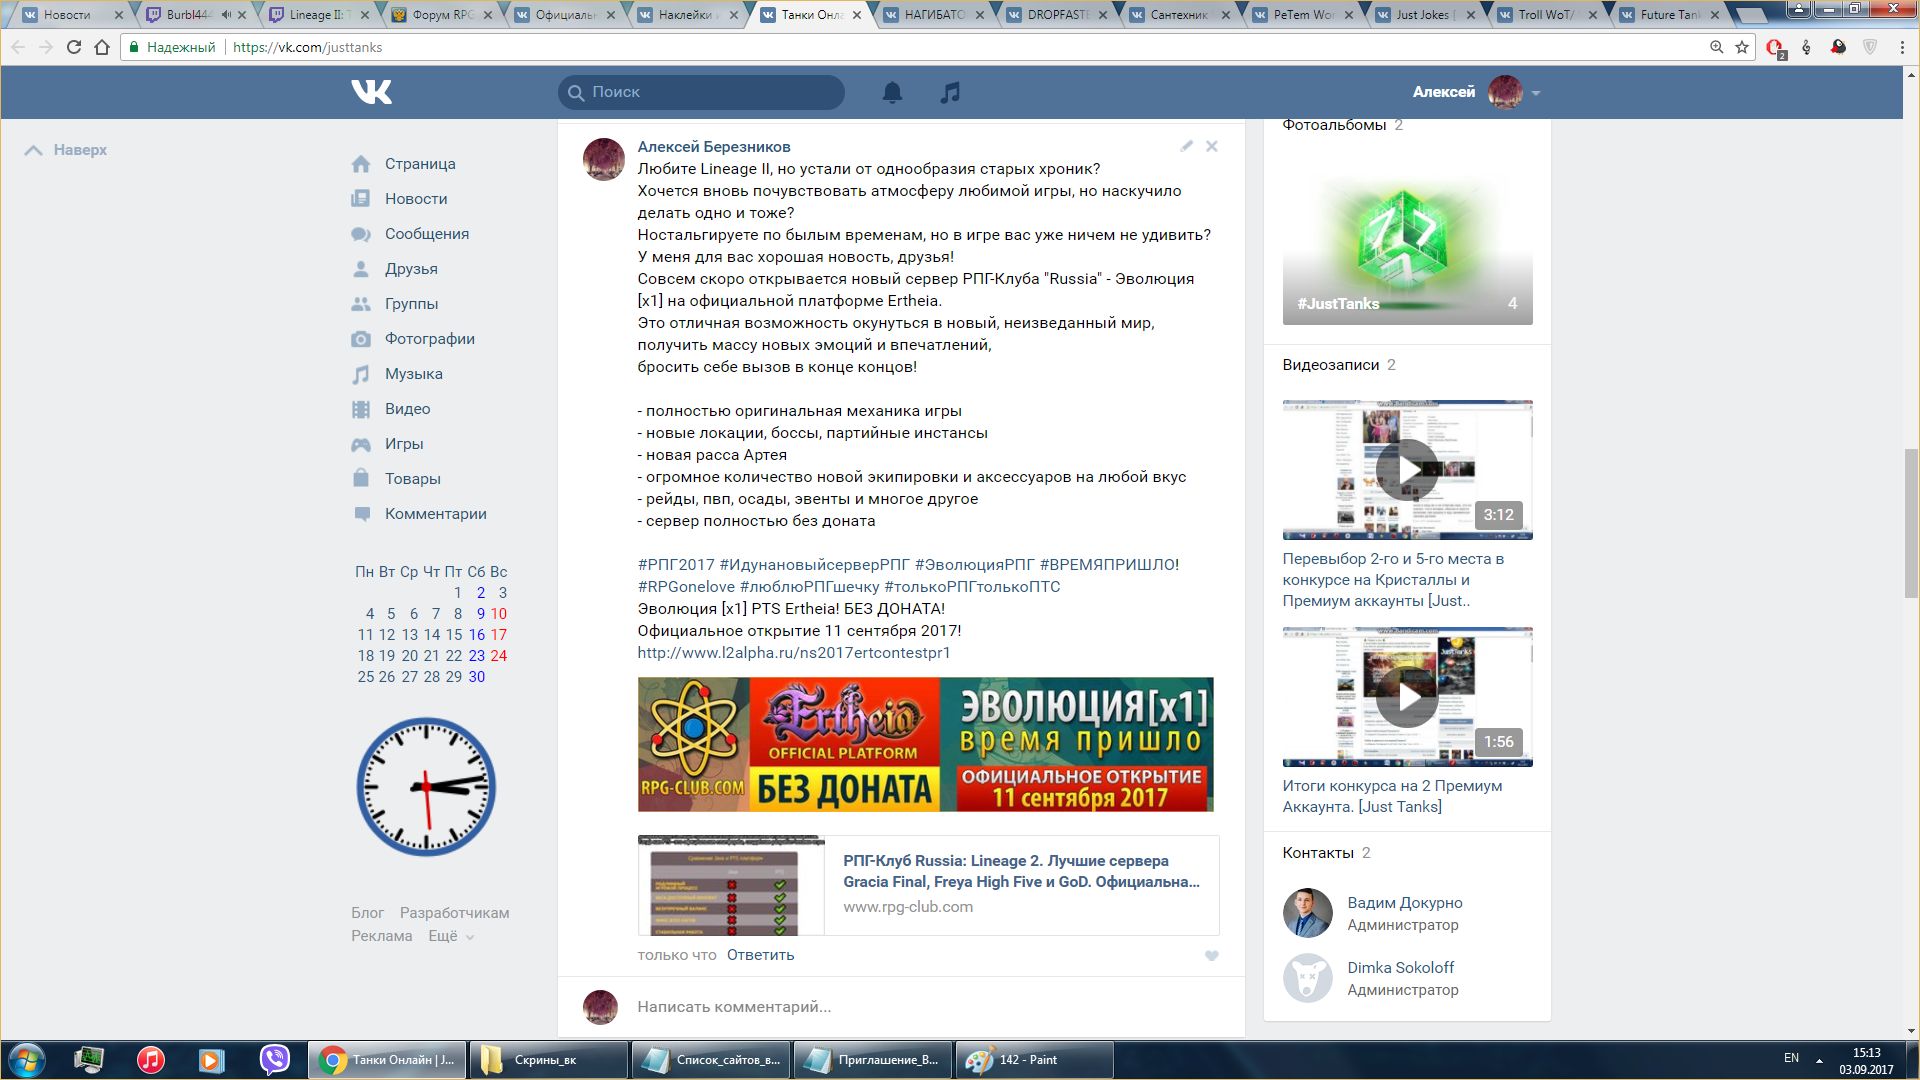Image resolution: width=1920 pixels, height=1080 pixels.
Task: Click date 11 in sidebar calendar
Action: (x=365, y=635)
